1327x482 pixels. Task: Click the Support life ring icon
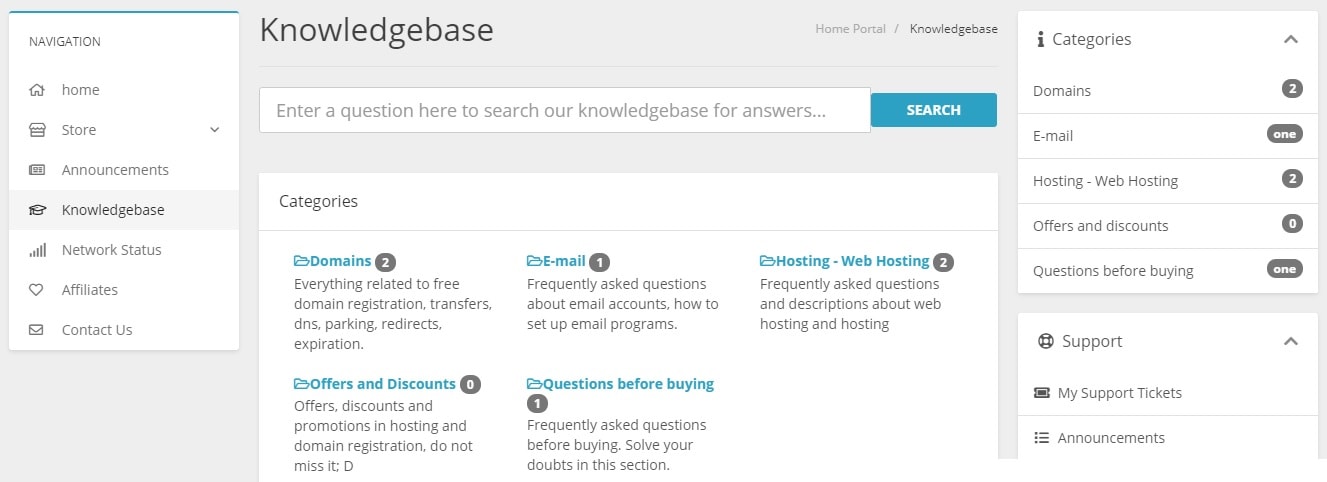pos(1046,341)
